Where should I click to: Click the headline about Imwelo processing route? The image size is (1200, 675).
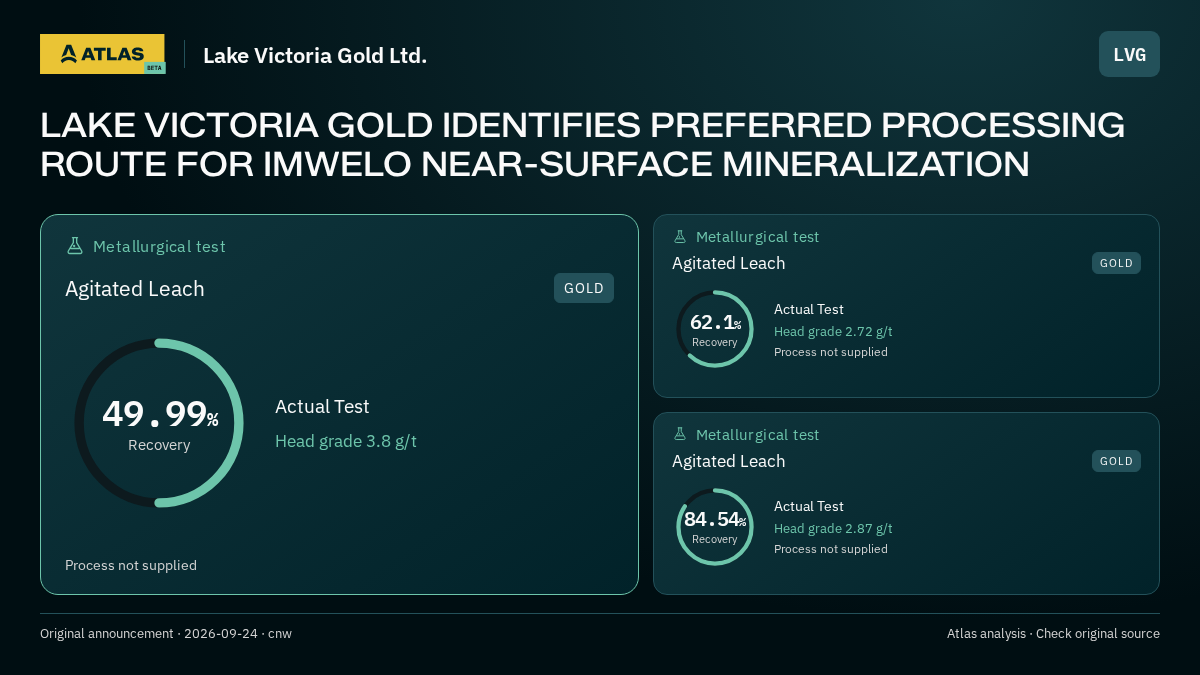pos(583,145)
